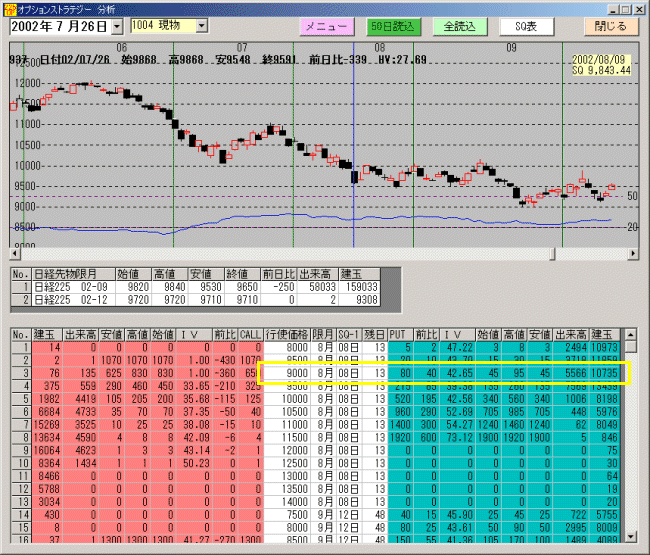The image size is (650, 555).
Task: Click scroll down arrow of options table
Action: click(631, 537)
